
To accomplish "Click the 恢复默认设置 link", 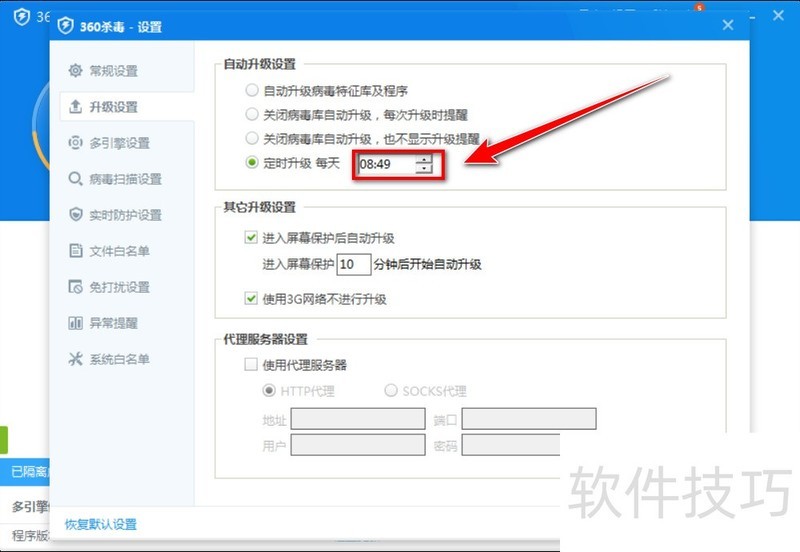I will [x=101, y=524].
